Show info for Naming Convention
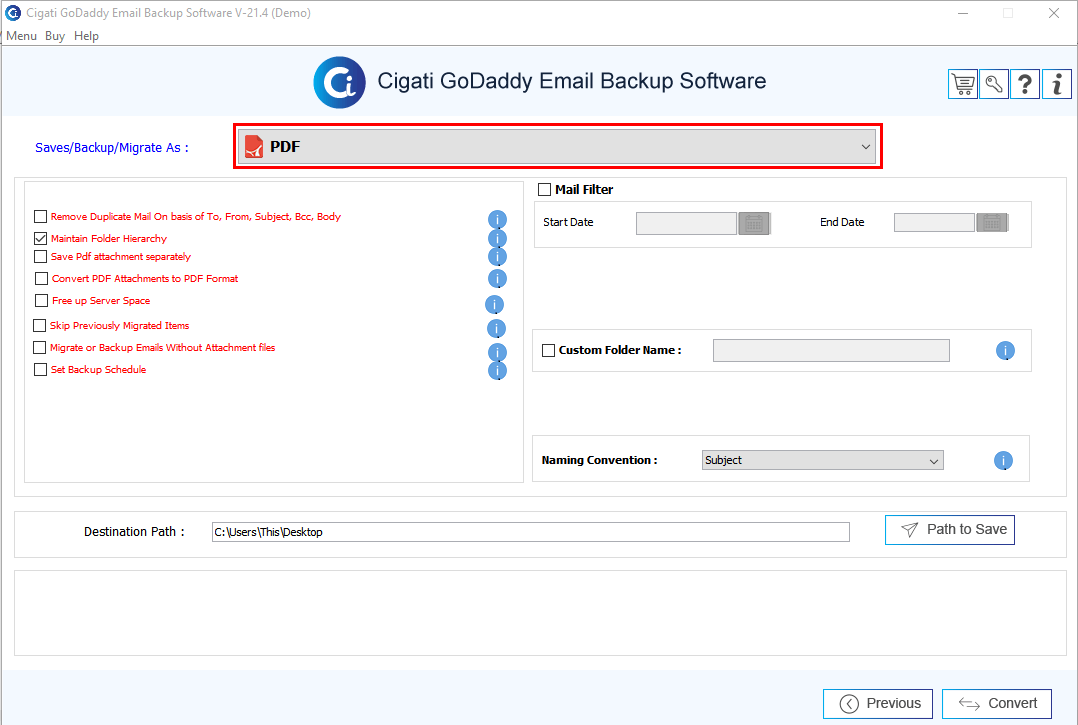The width and height of the screenshot is (1078, 725). click(x=1003, y=460)
